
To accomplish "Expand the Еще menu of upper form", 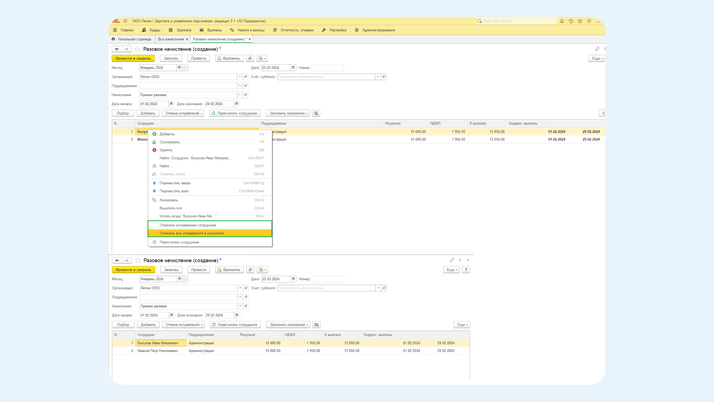I will click(596, 59).
